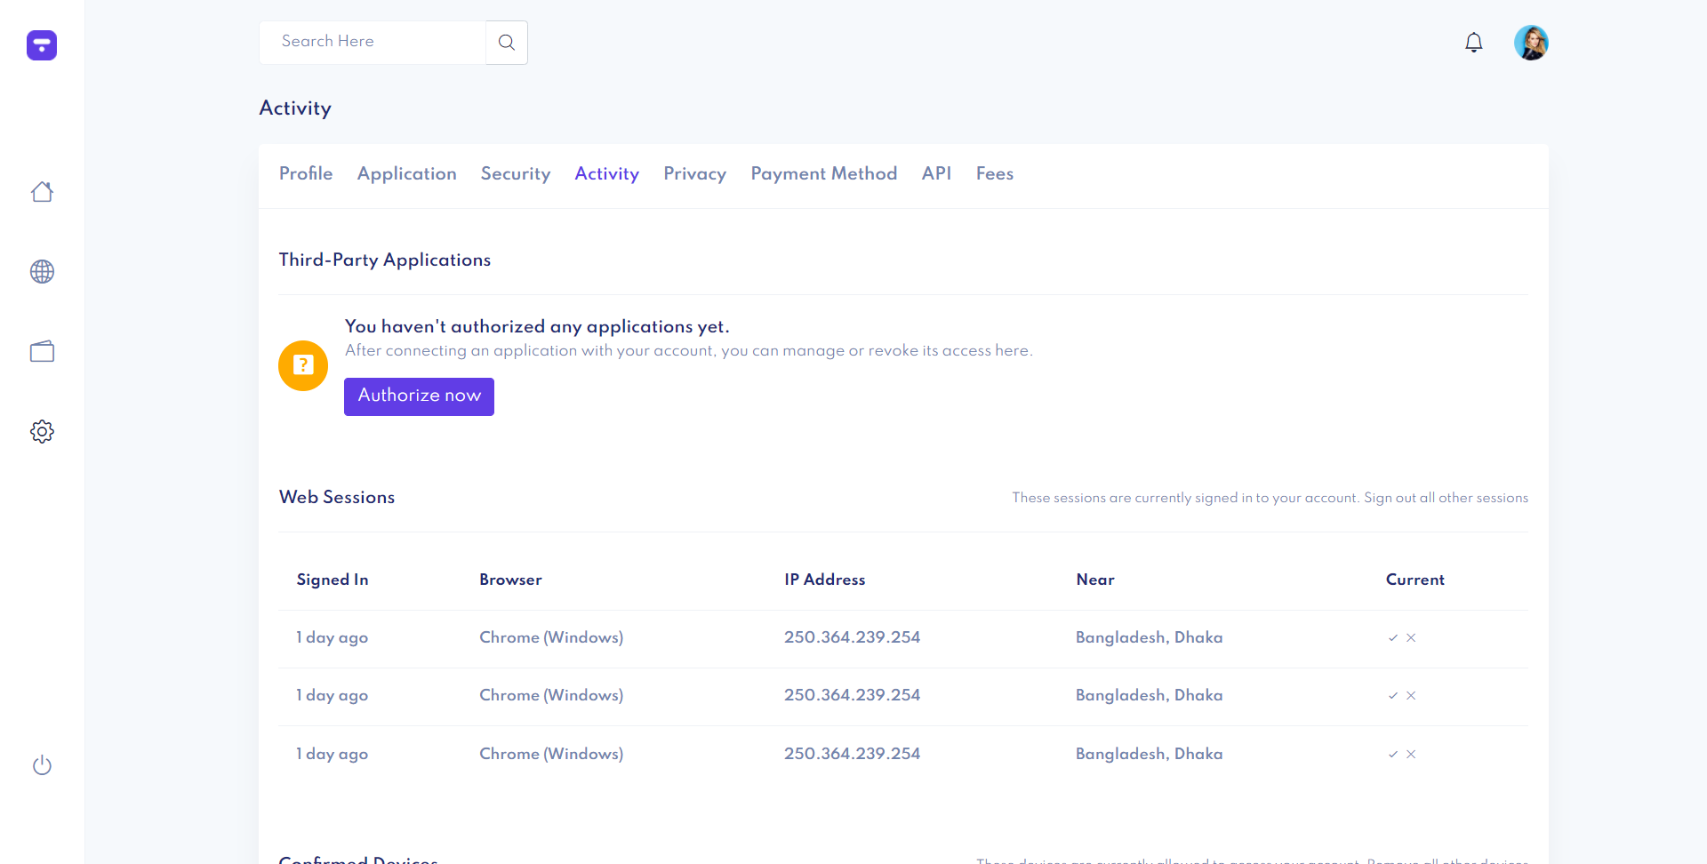Remove the third web session with X

pos(1411,754)
